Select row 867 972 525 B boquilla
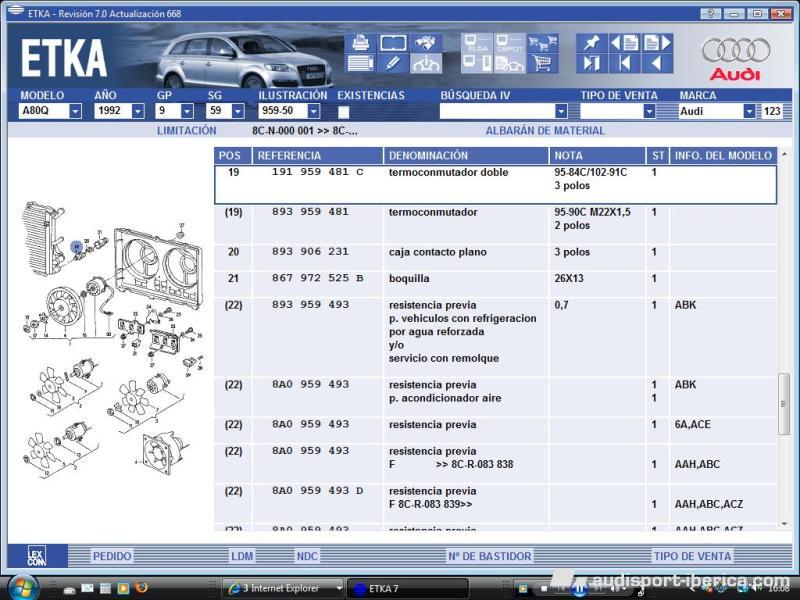The width and height of the screenshot is (800, 600). pyautogui.click(x=495, y=284)
